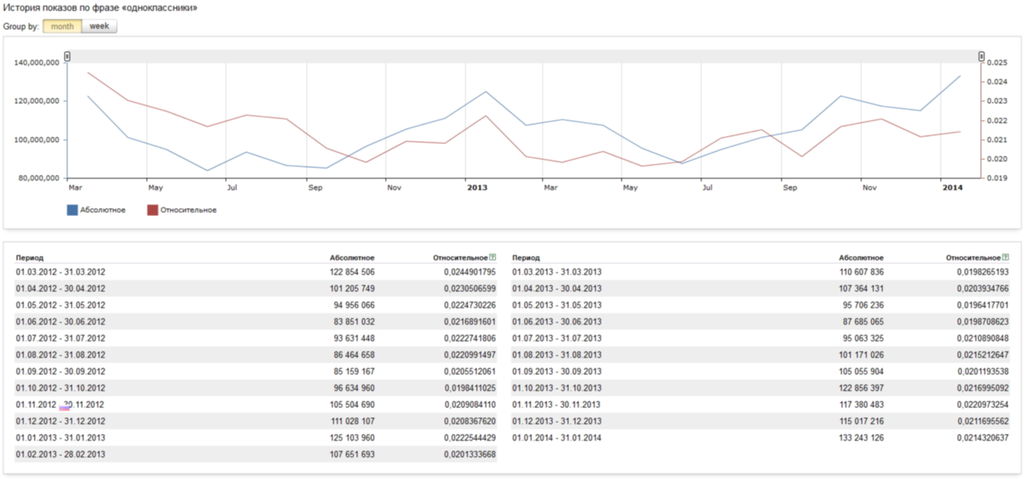
Task: Click relative value 0,0222544429
Action: click(x=470, y=438)
